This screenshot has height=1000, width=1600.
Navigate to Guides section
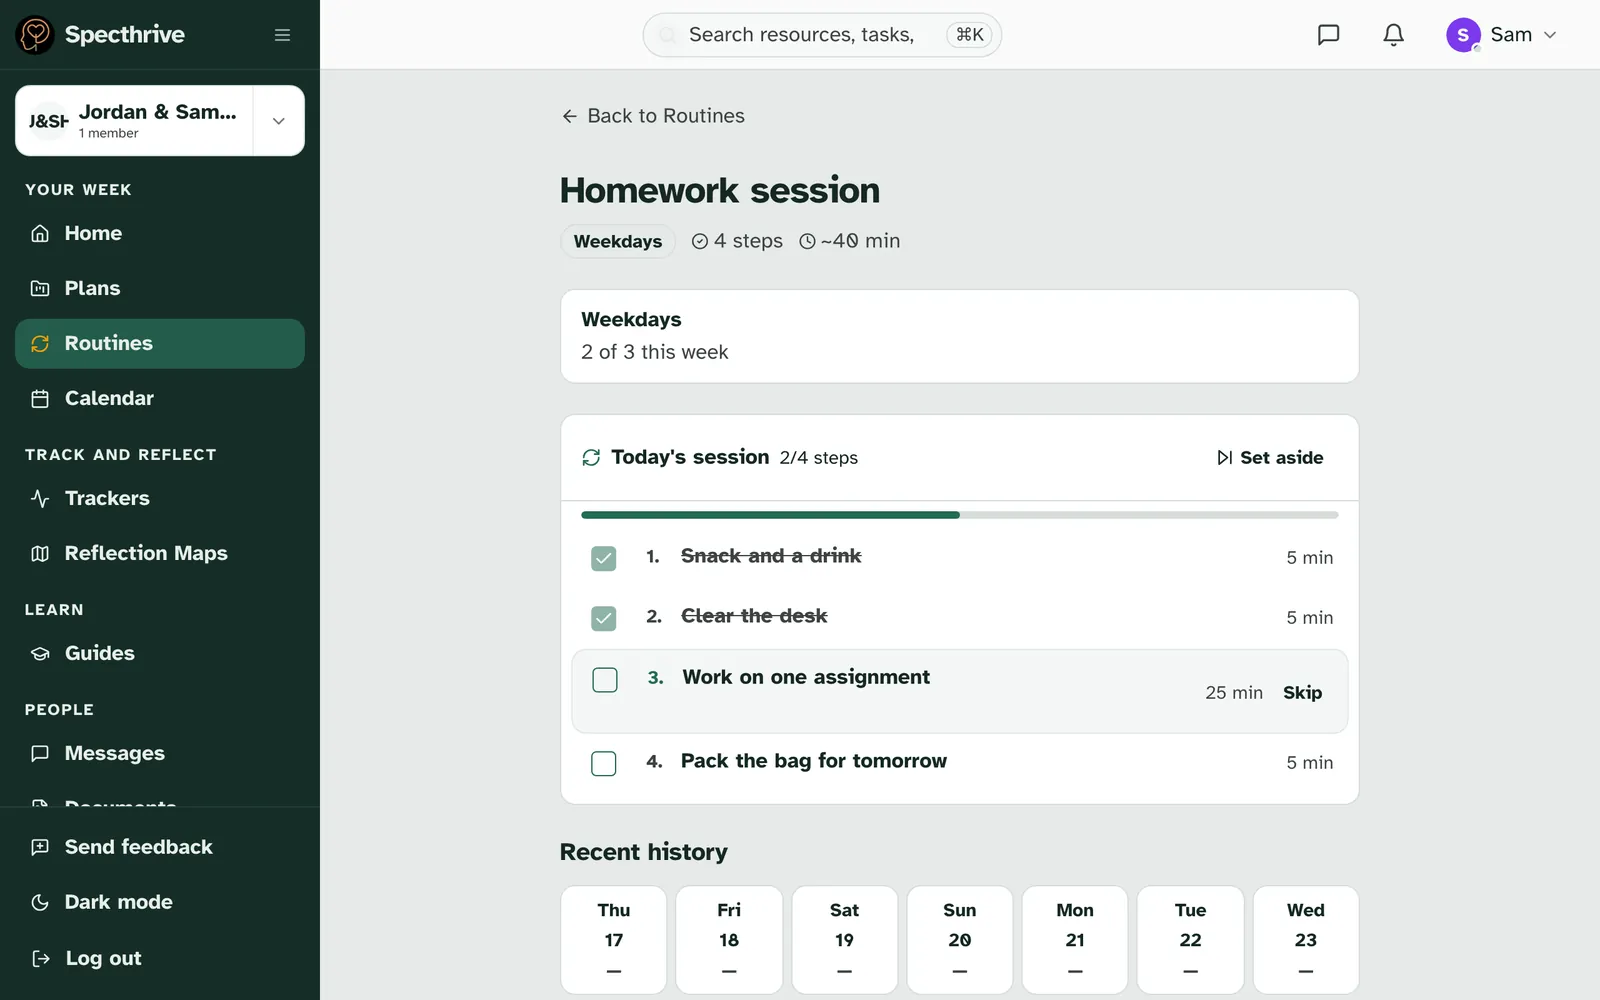160,653
